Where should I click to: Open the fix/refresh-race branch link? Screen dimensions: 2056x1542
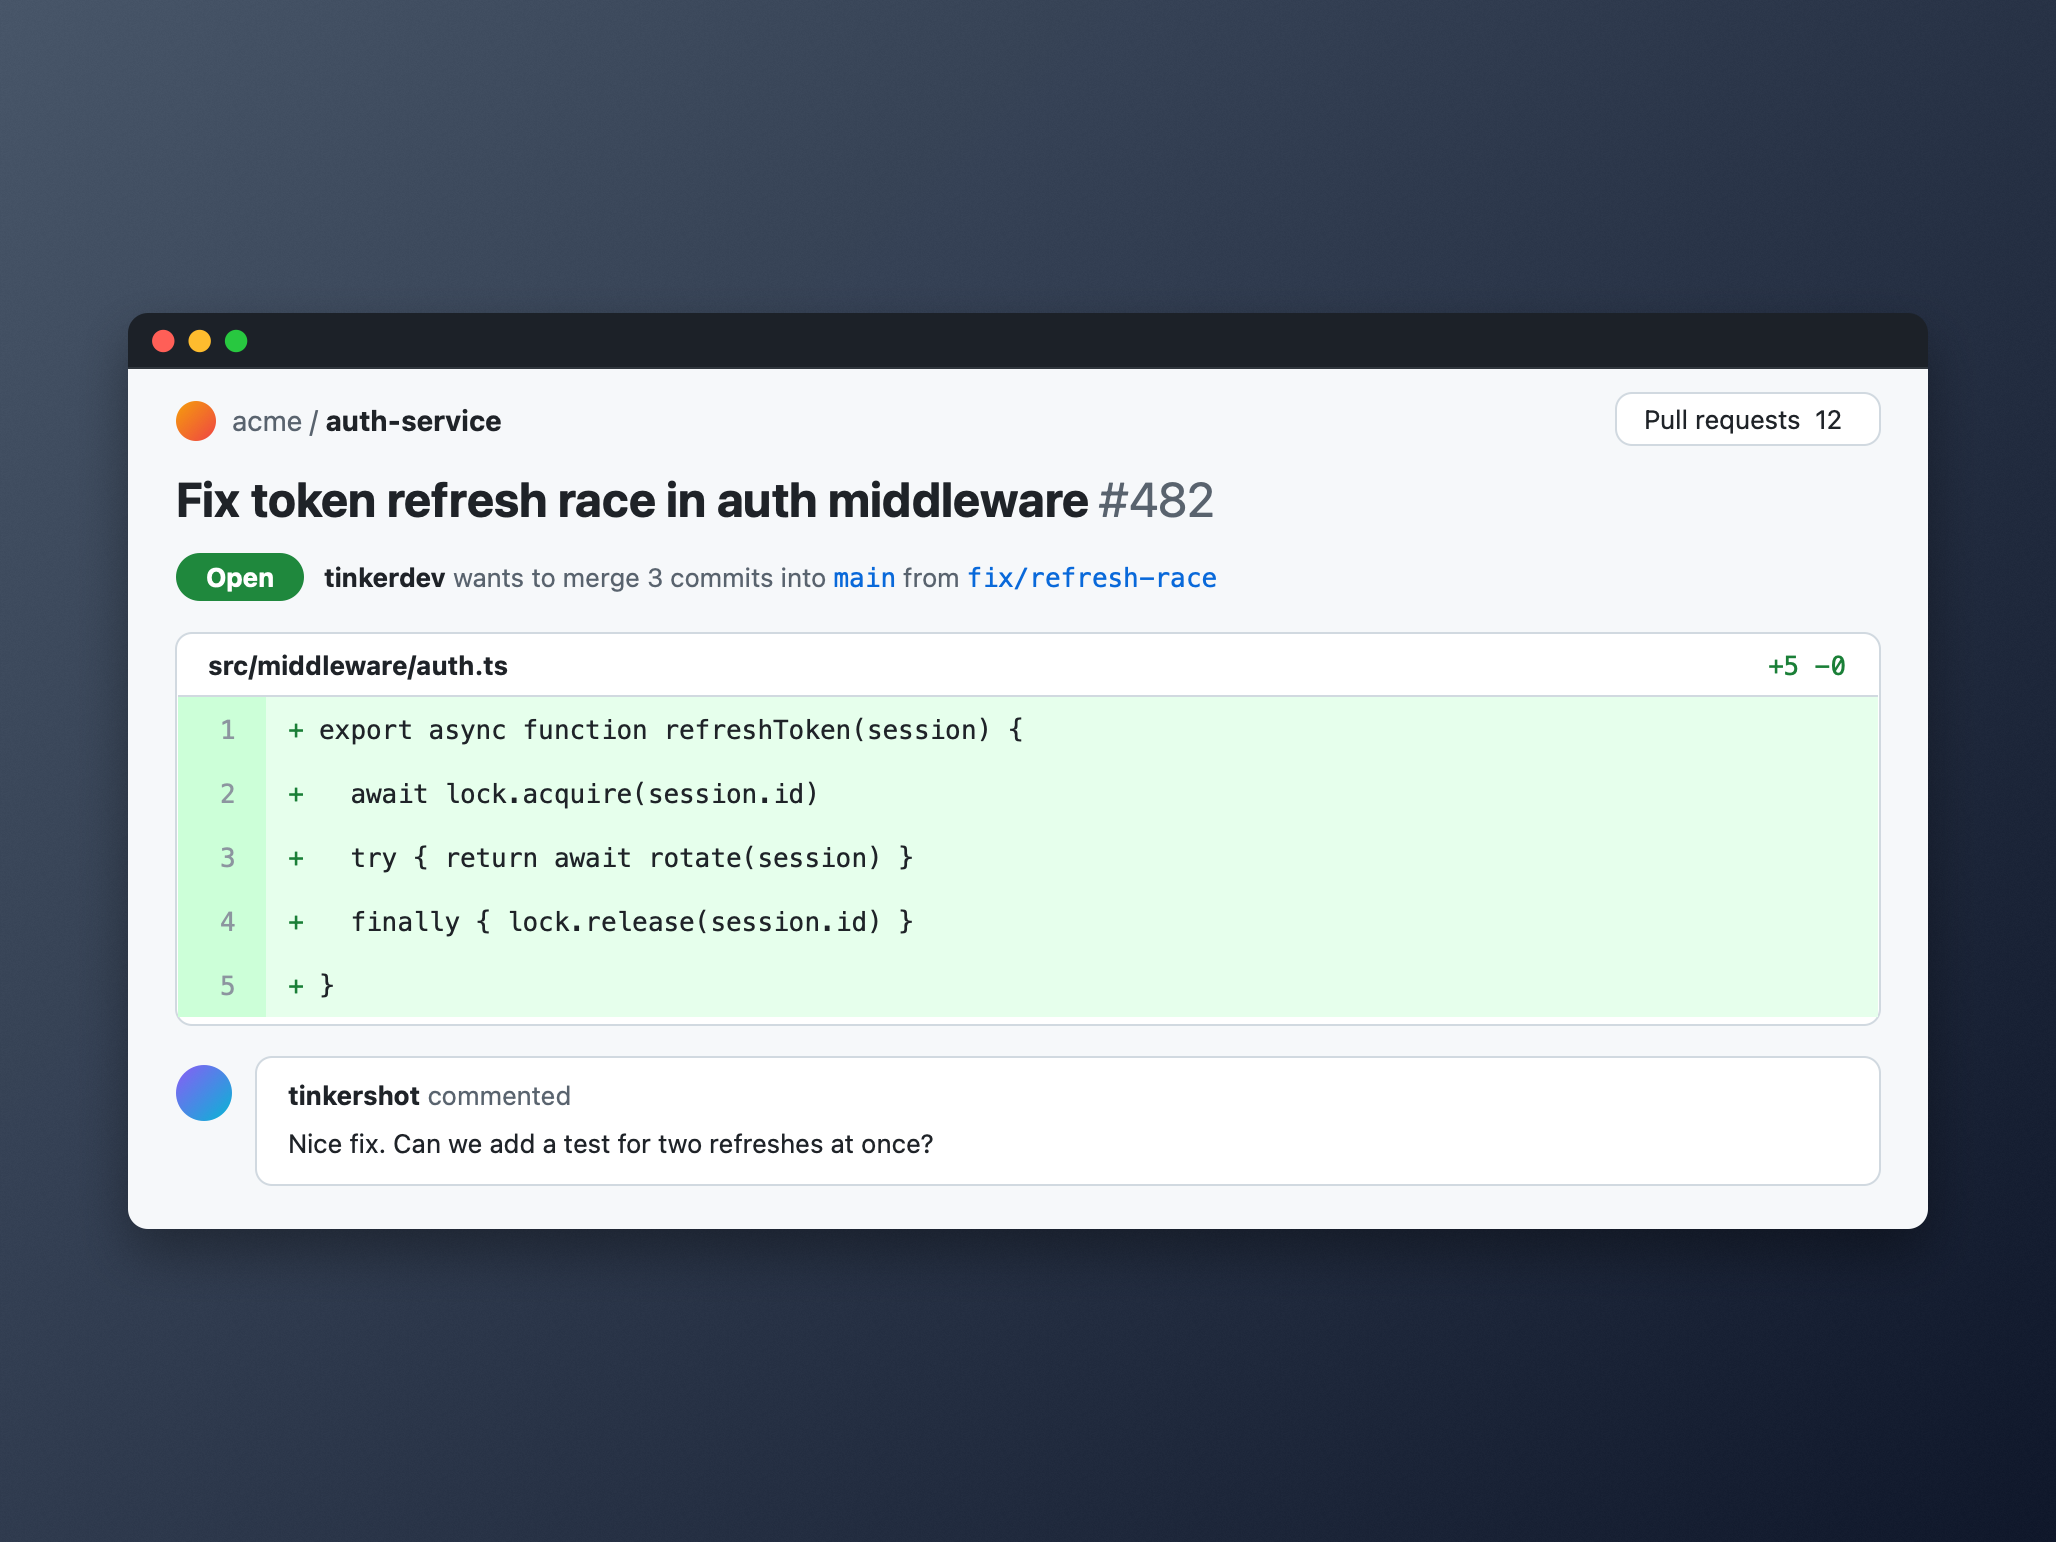(1091, 578)
